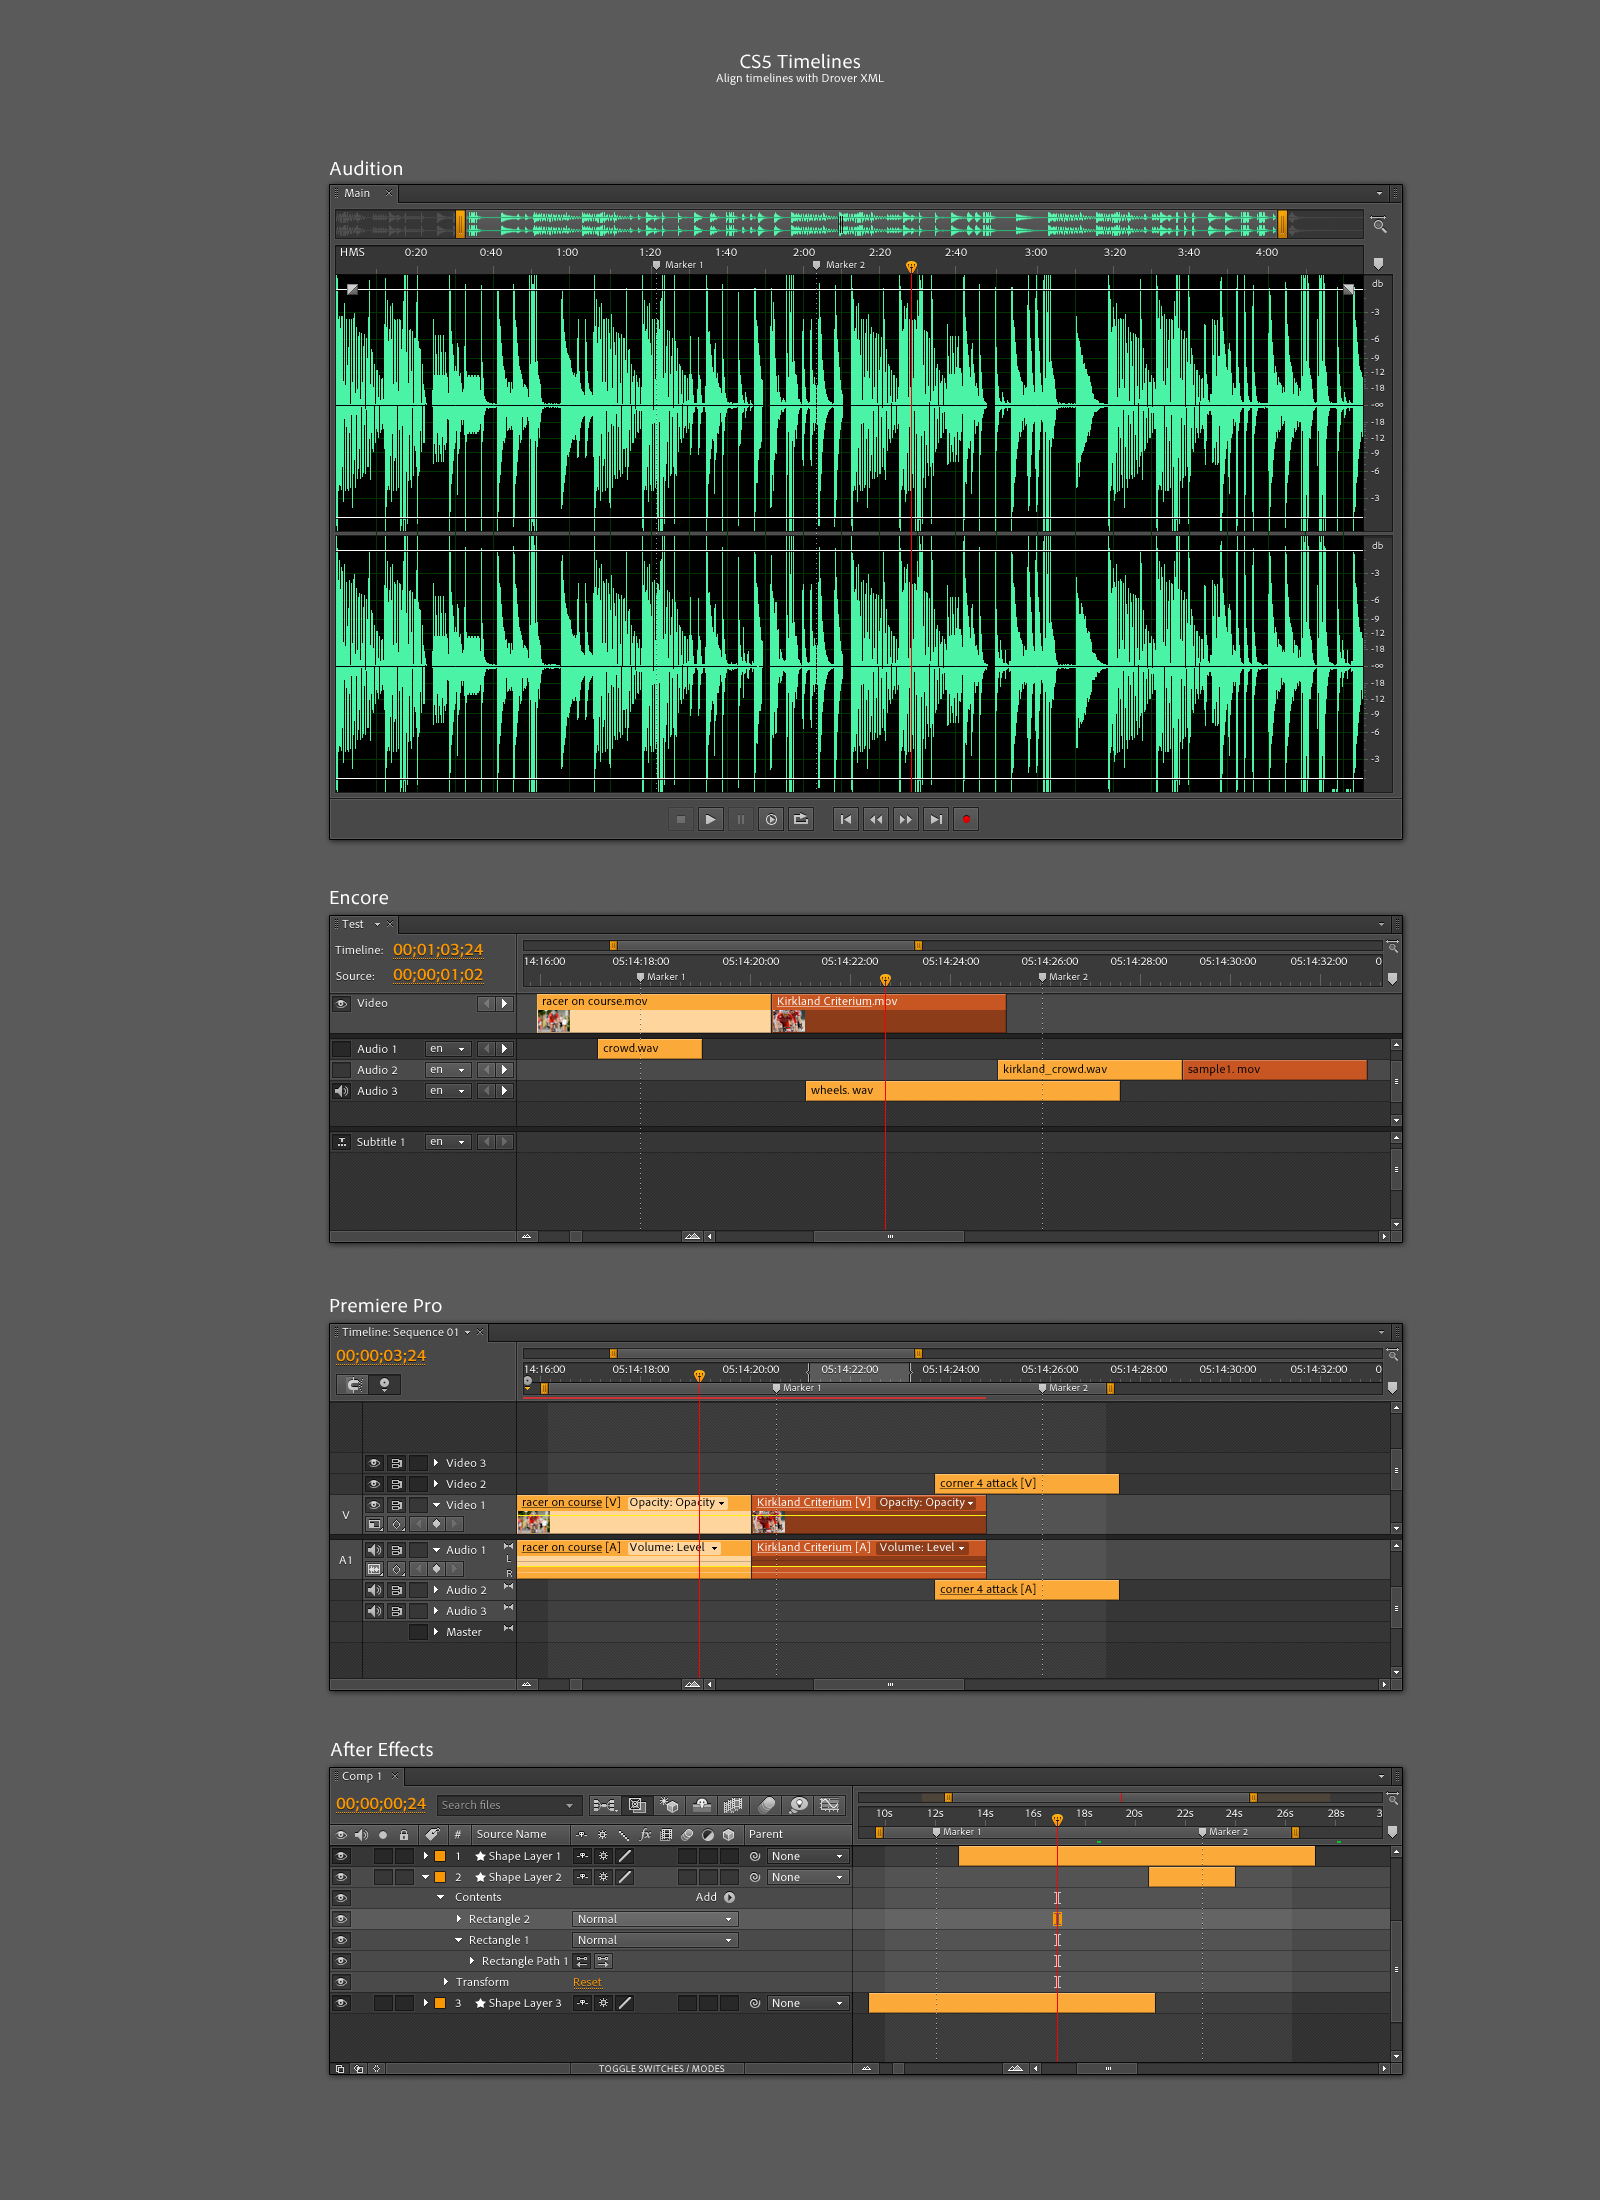
Task: Click the Video 1 show keyframes icon
Action: click(x=397, y=1525)
